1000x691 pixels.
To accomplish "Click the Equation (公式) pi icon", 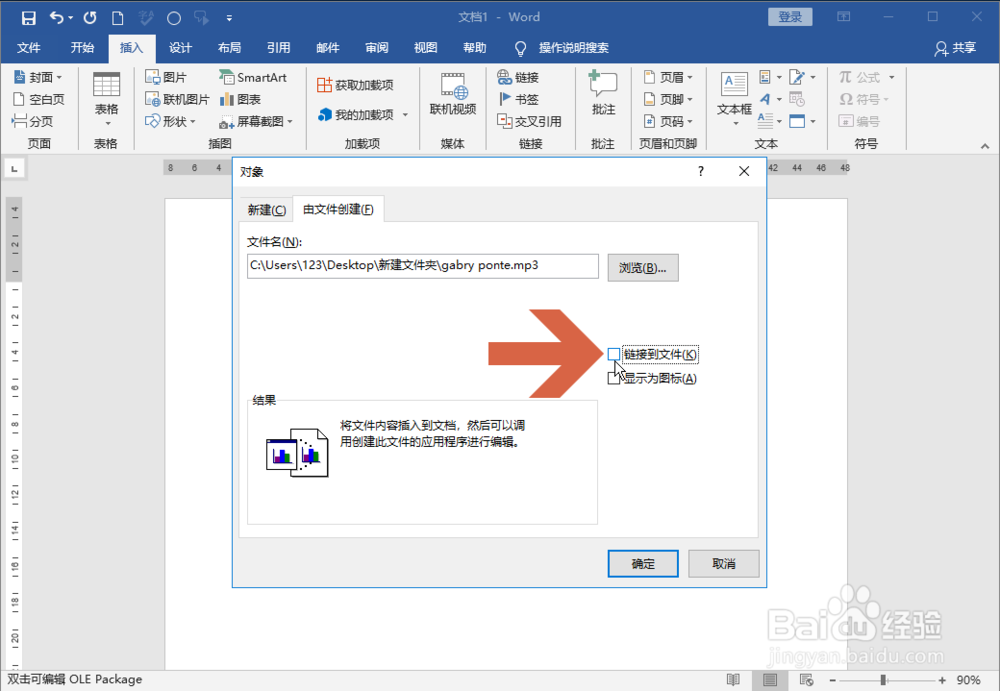I will [x=845, y=77].
